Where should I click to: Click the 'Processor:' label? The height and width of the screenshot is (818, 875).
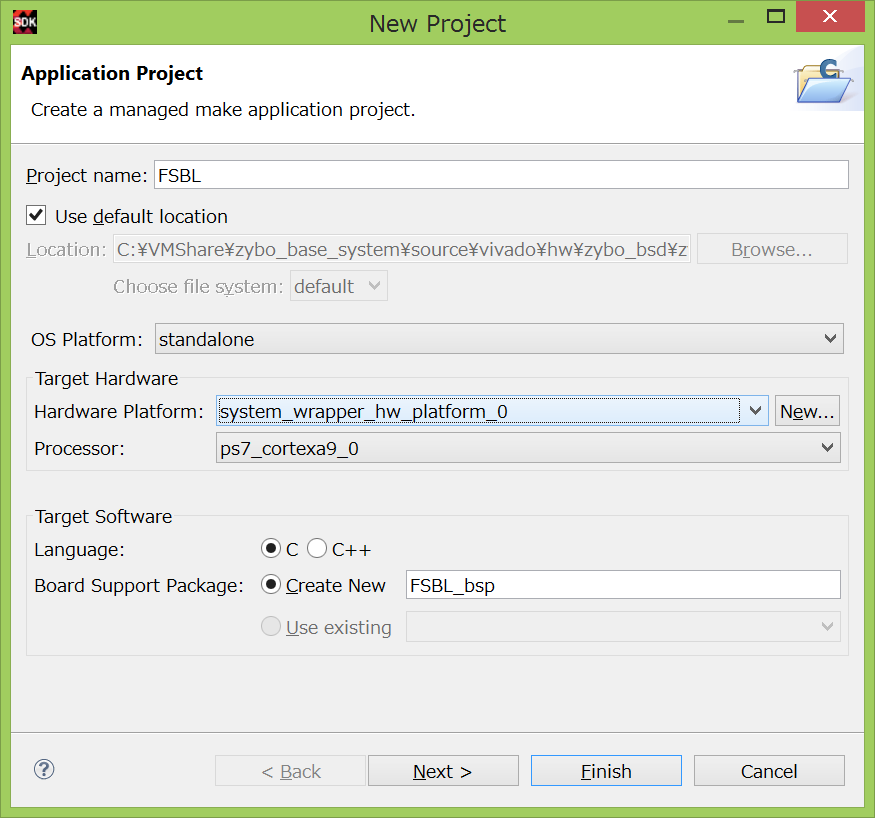pyautogui.click(x=79, y=449)
